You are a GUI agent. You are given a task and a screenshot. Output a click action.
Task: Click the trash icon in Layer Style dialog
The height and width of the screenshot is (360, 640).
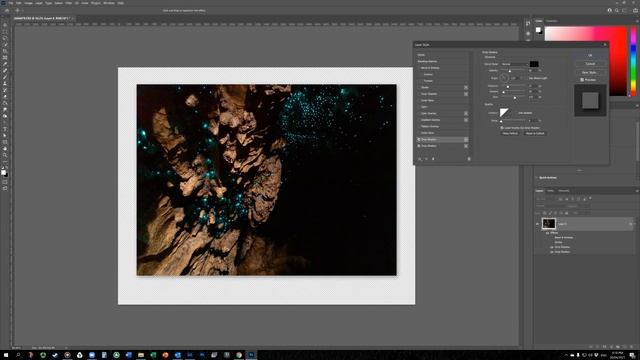coord(469,159)
